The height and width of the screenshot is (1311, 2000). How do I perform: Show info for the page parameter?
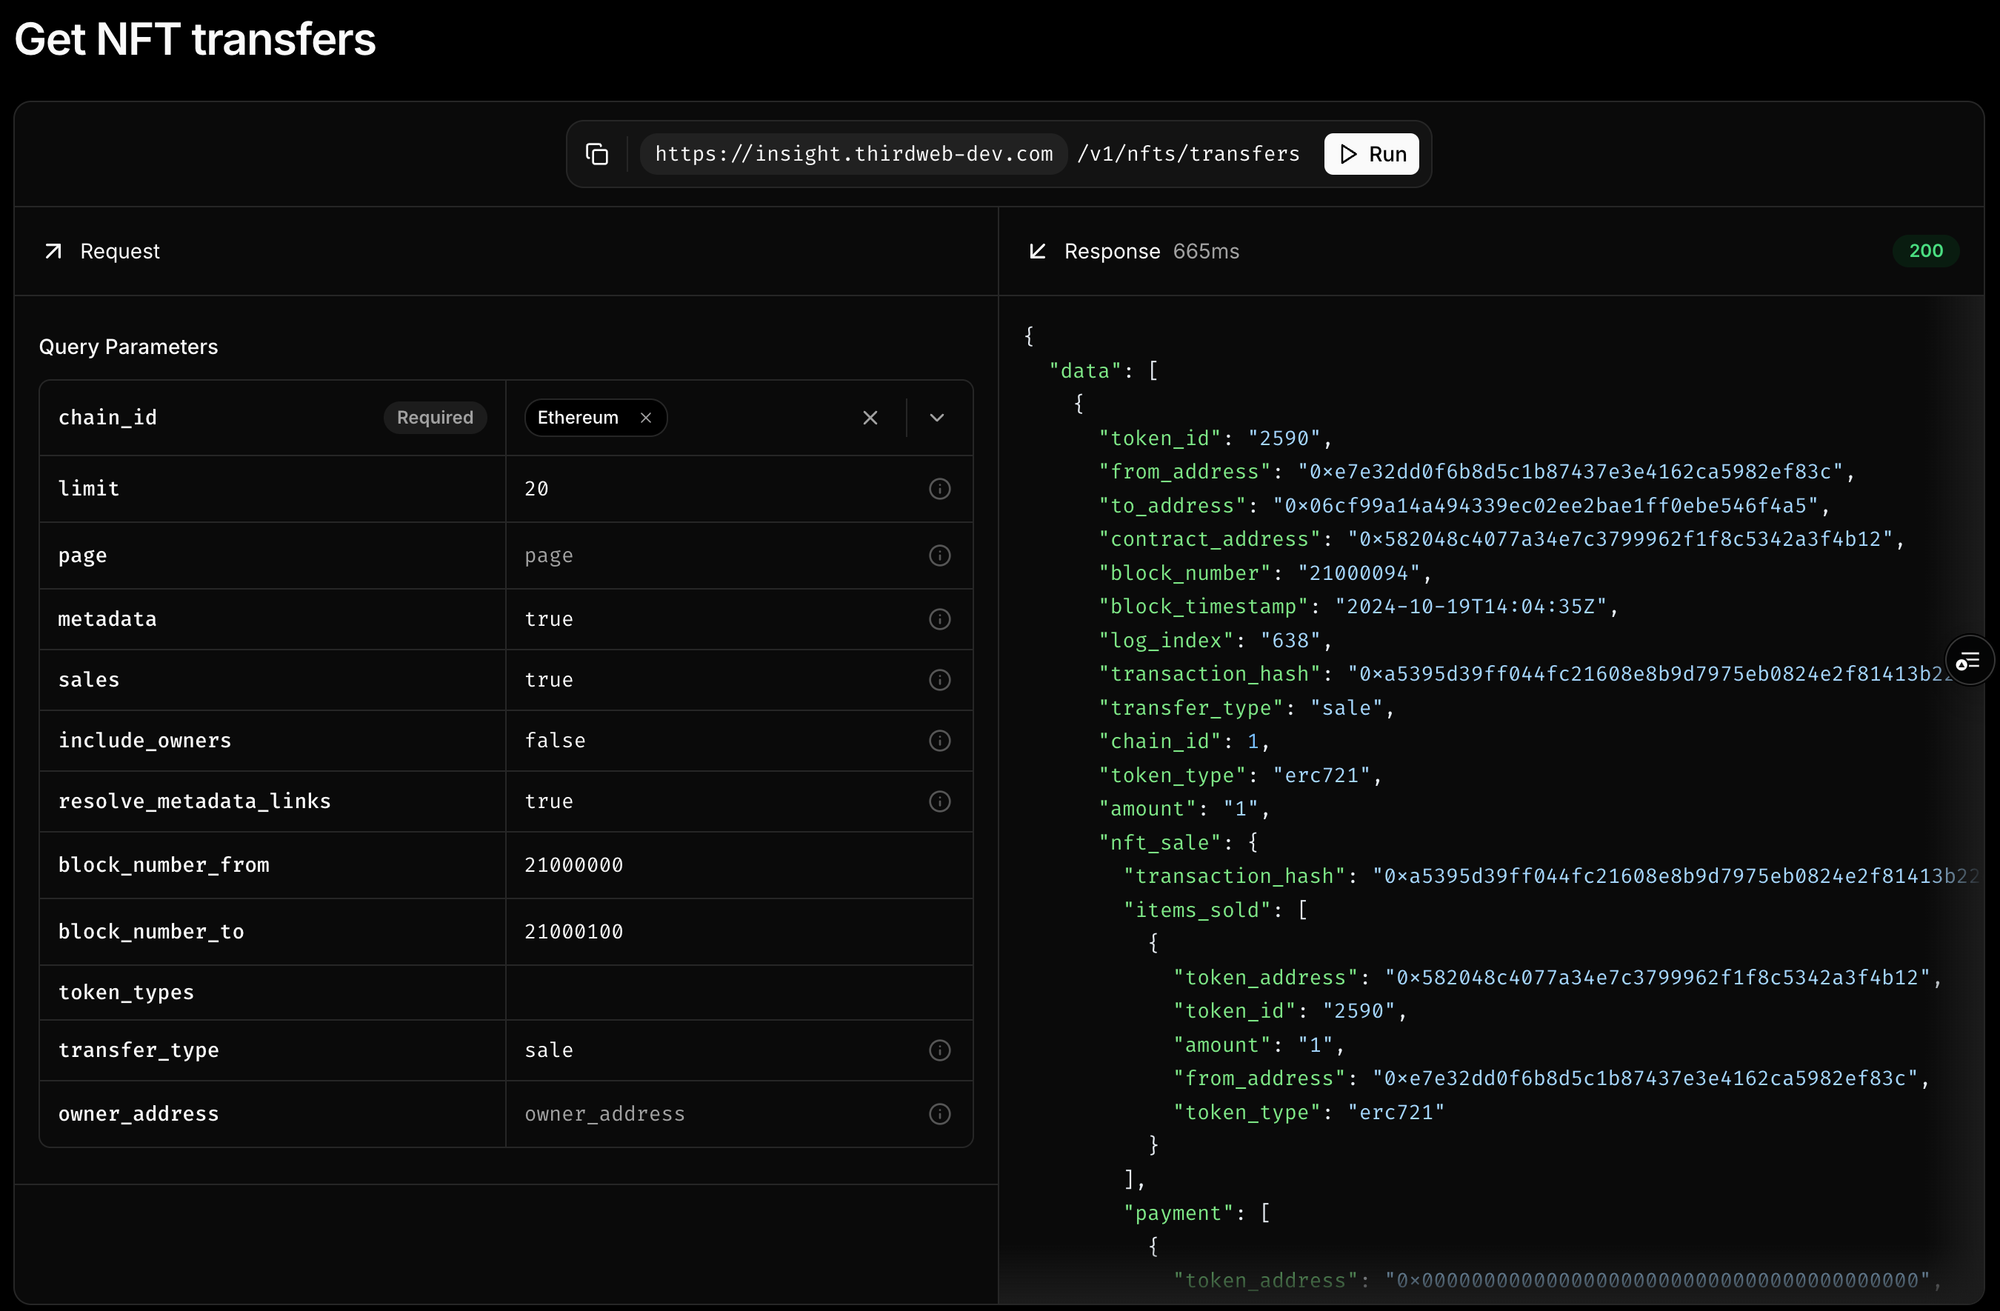coord(939,555)
